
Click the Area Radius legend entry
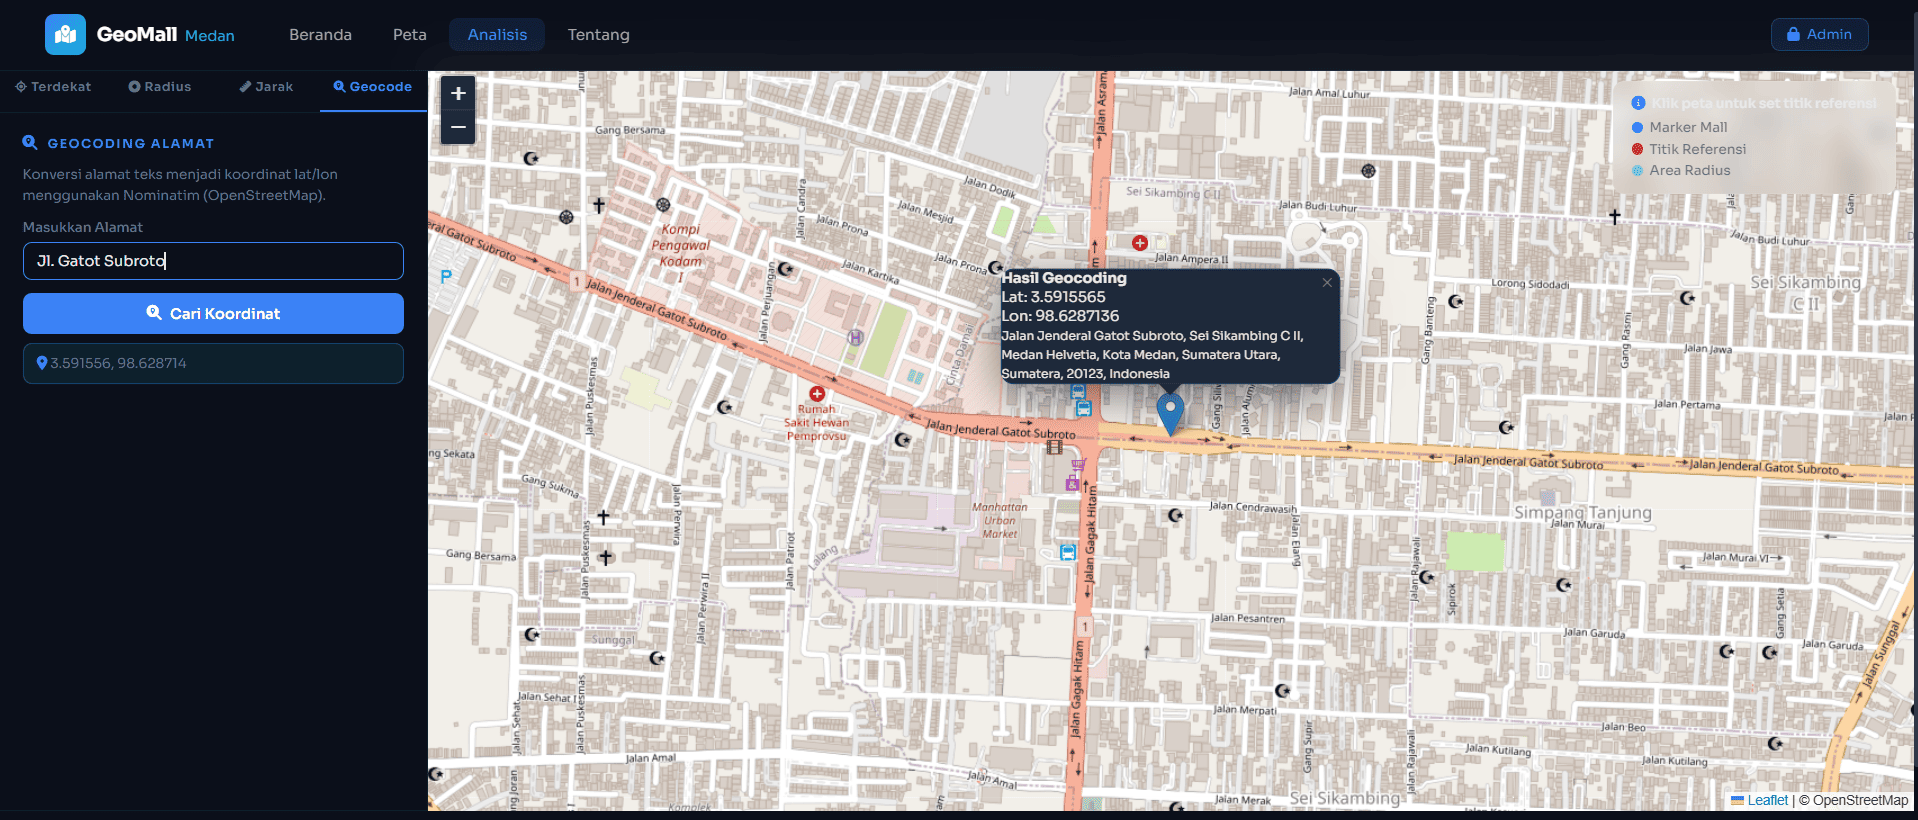coord(1680,170)
